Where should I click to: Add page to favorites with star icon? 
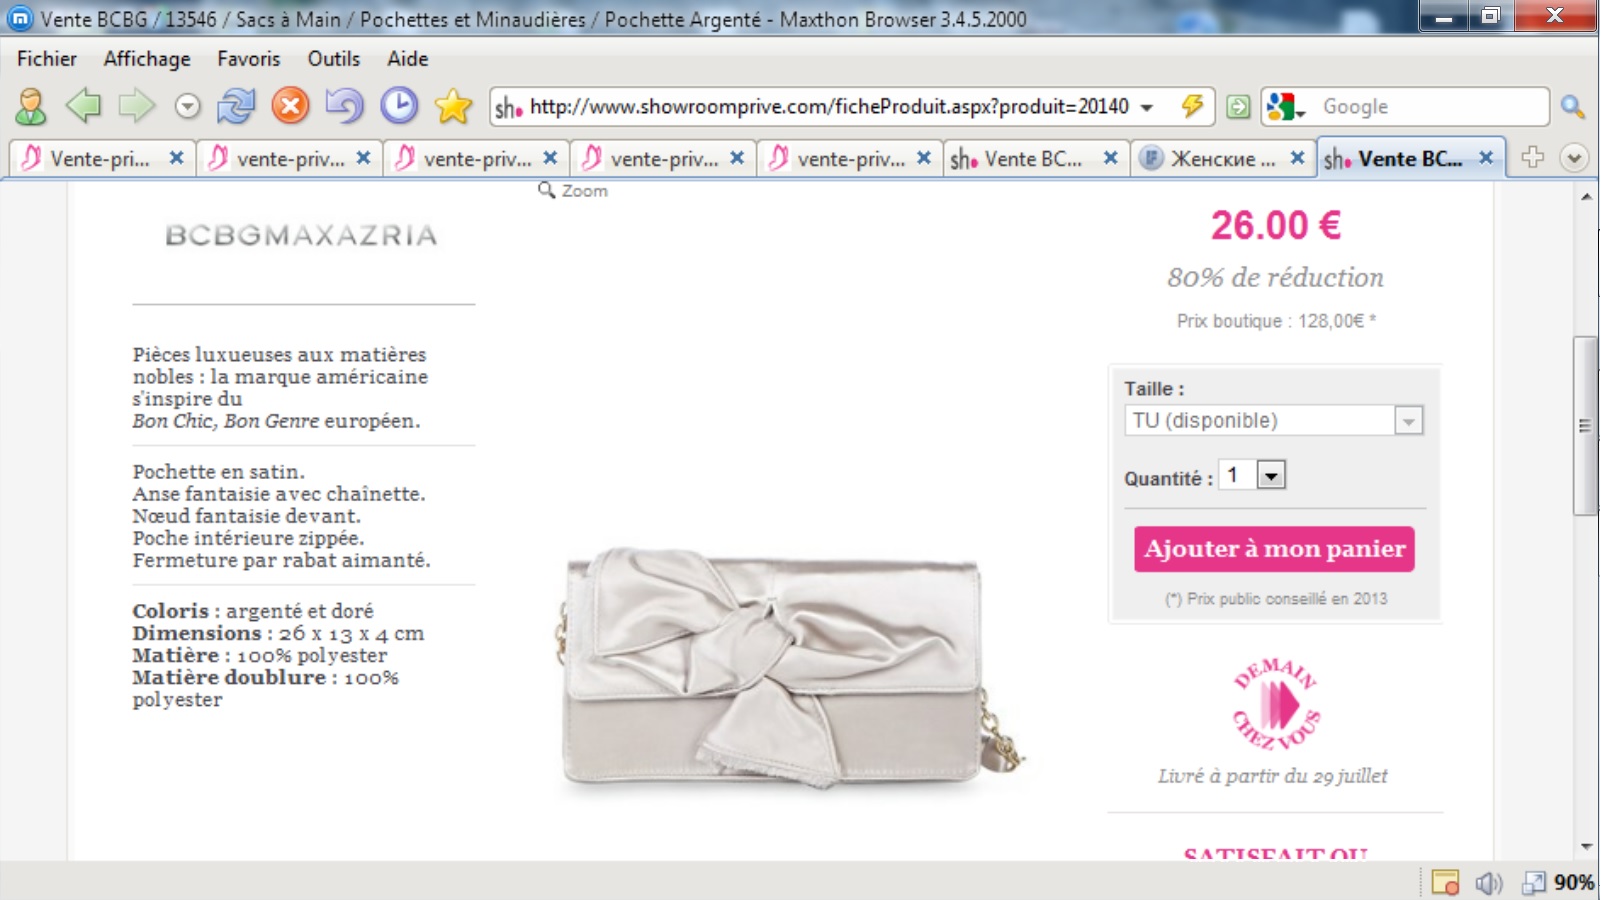tap(453, 105)
